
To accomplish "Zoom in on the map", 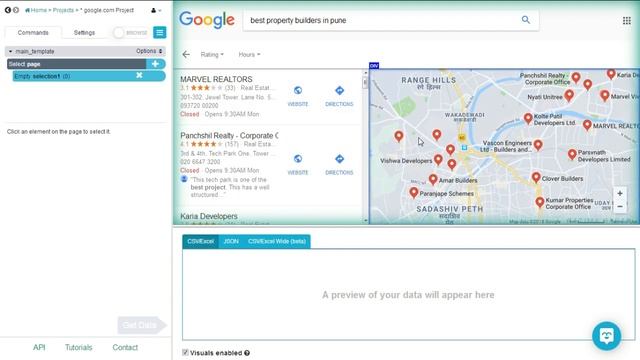I will (620, 193).
